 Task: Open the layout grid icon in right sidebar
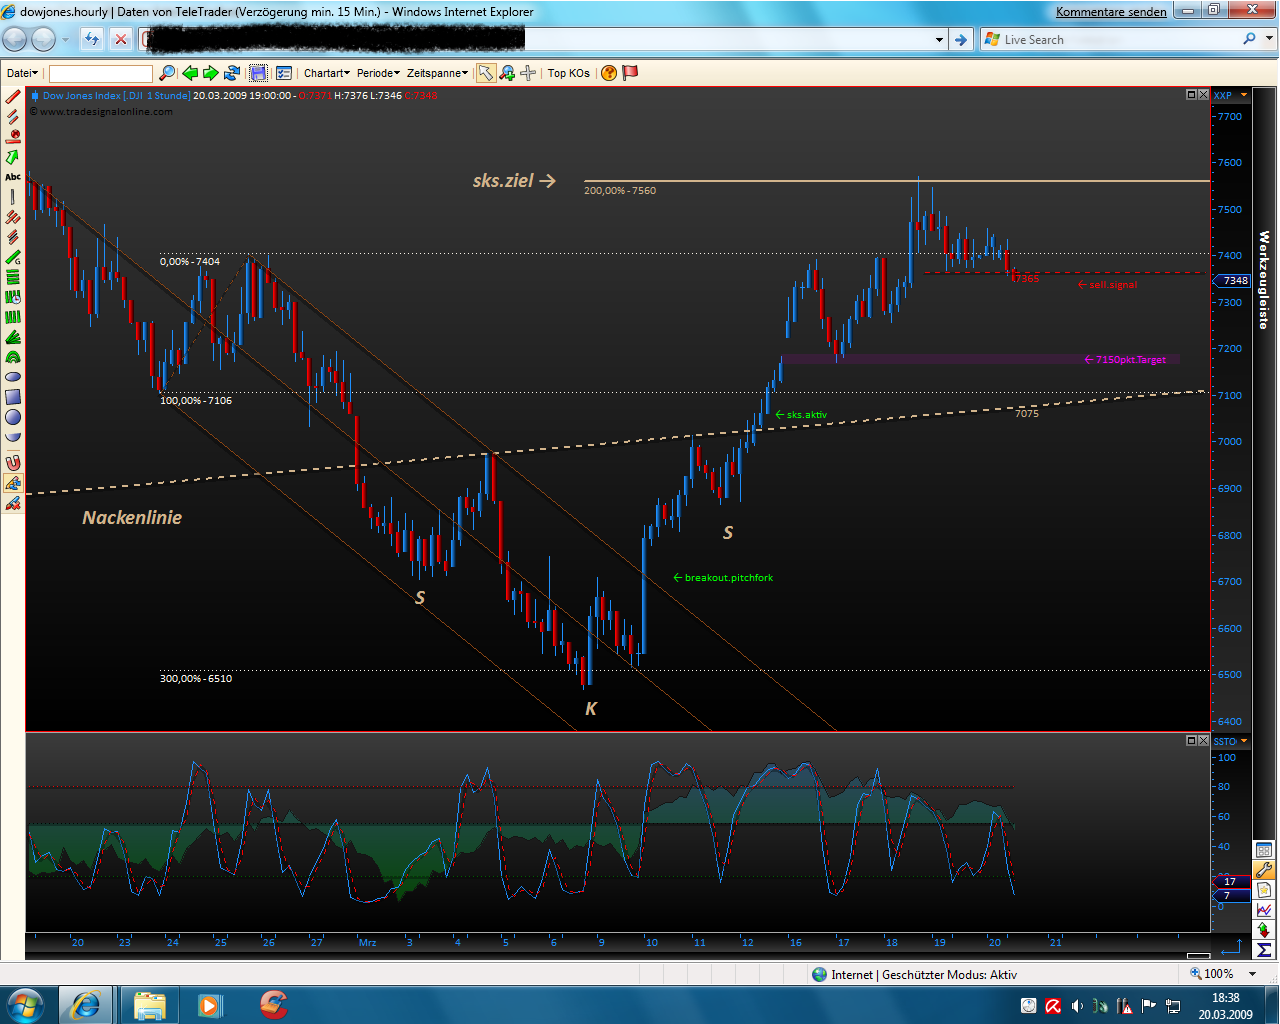[1264, 850]
